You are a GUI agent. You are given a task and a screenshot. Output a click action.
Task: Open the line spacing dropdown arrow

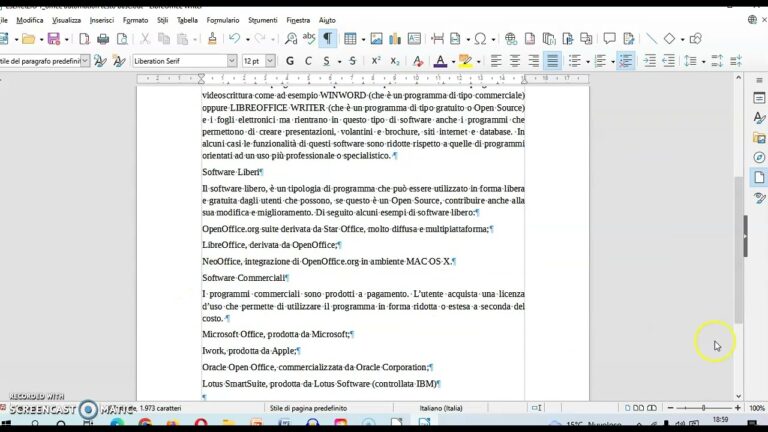click(x=703, y=62)
